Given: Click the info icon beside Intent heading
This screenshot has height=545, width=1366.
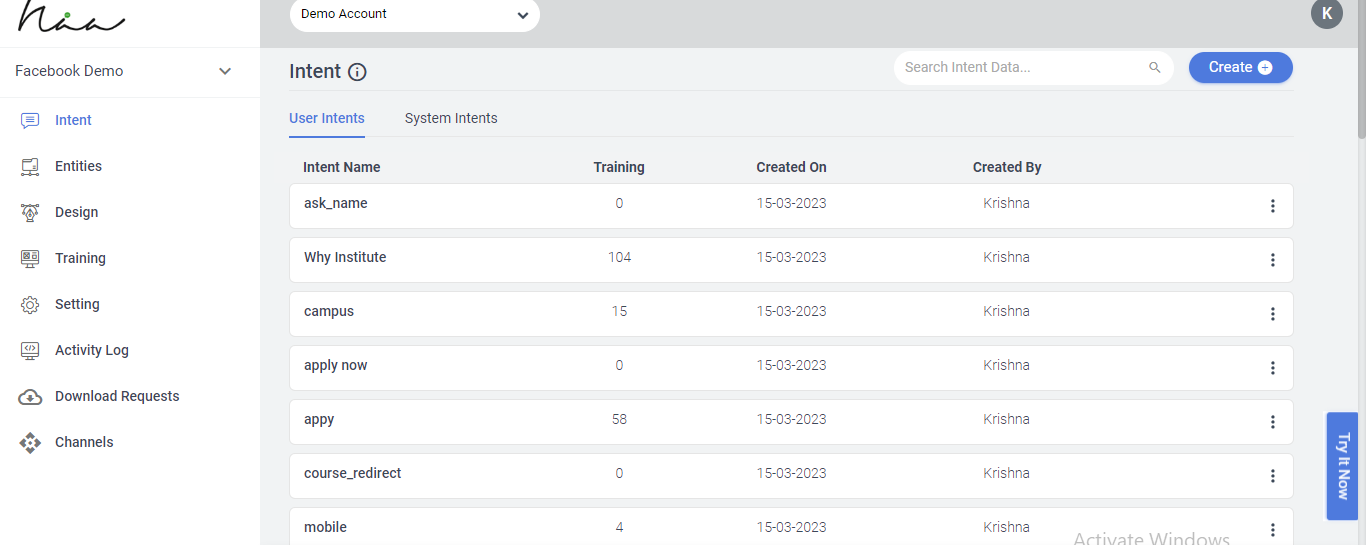Looking at the screenshot, I should (x=357, y=72).
